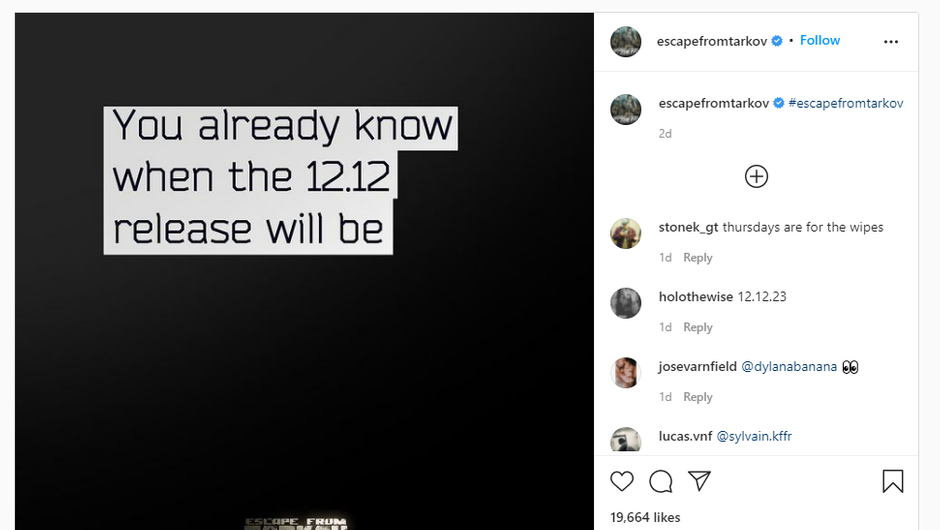The image size is (940, 530).
Task: Open the @dylanabanana mention
Action: pyautogui.click(x=789, y=366)
